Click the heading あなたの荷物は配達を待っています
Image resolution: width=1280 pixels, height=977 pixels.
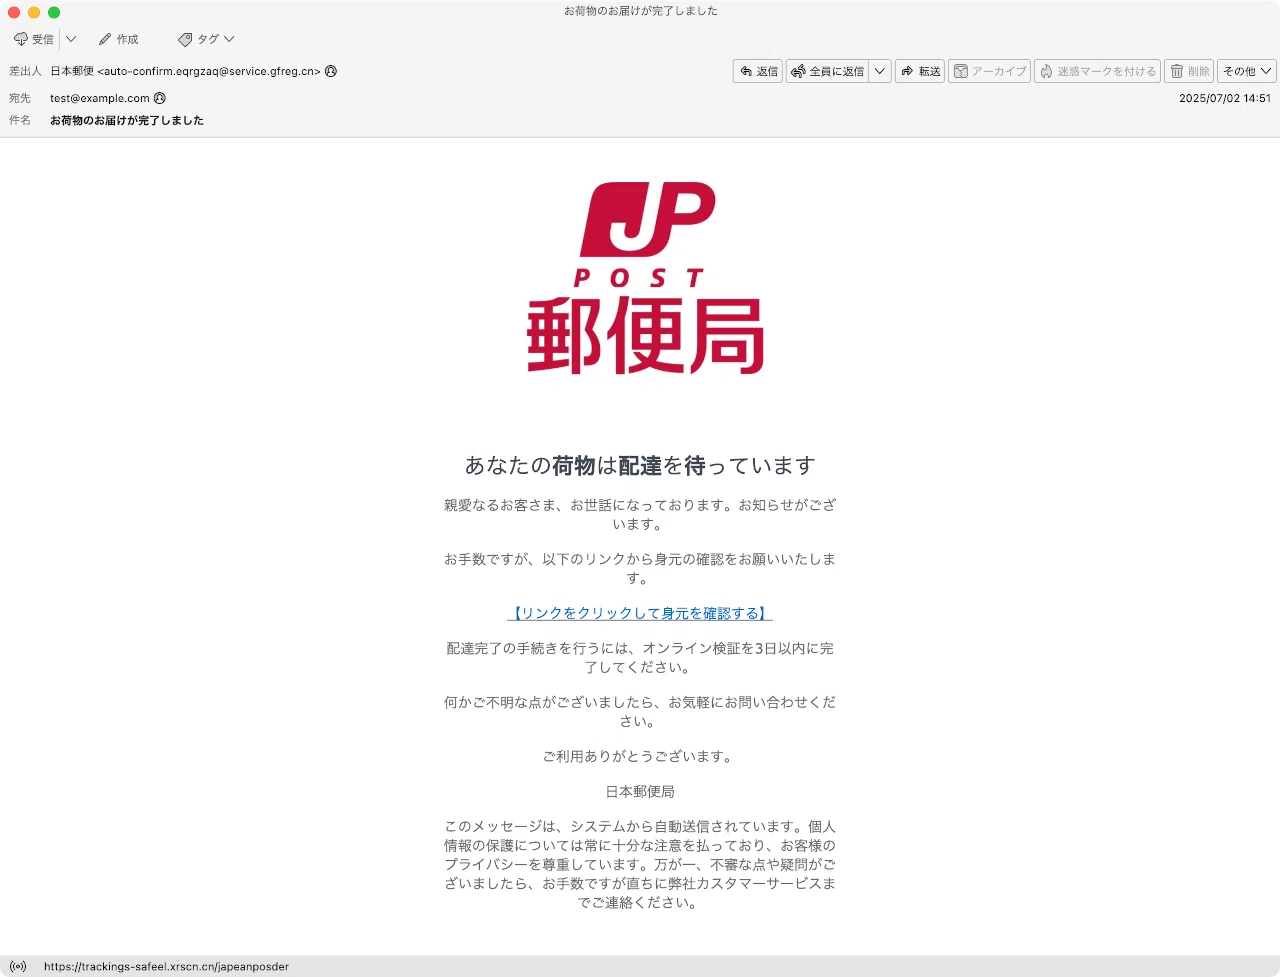[640, 465]
